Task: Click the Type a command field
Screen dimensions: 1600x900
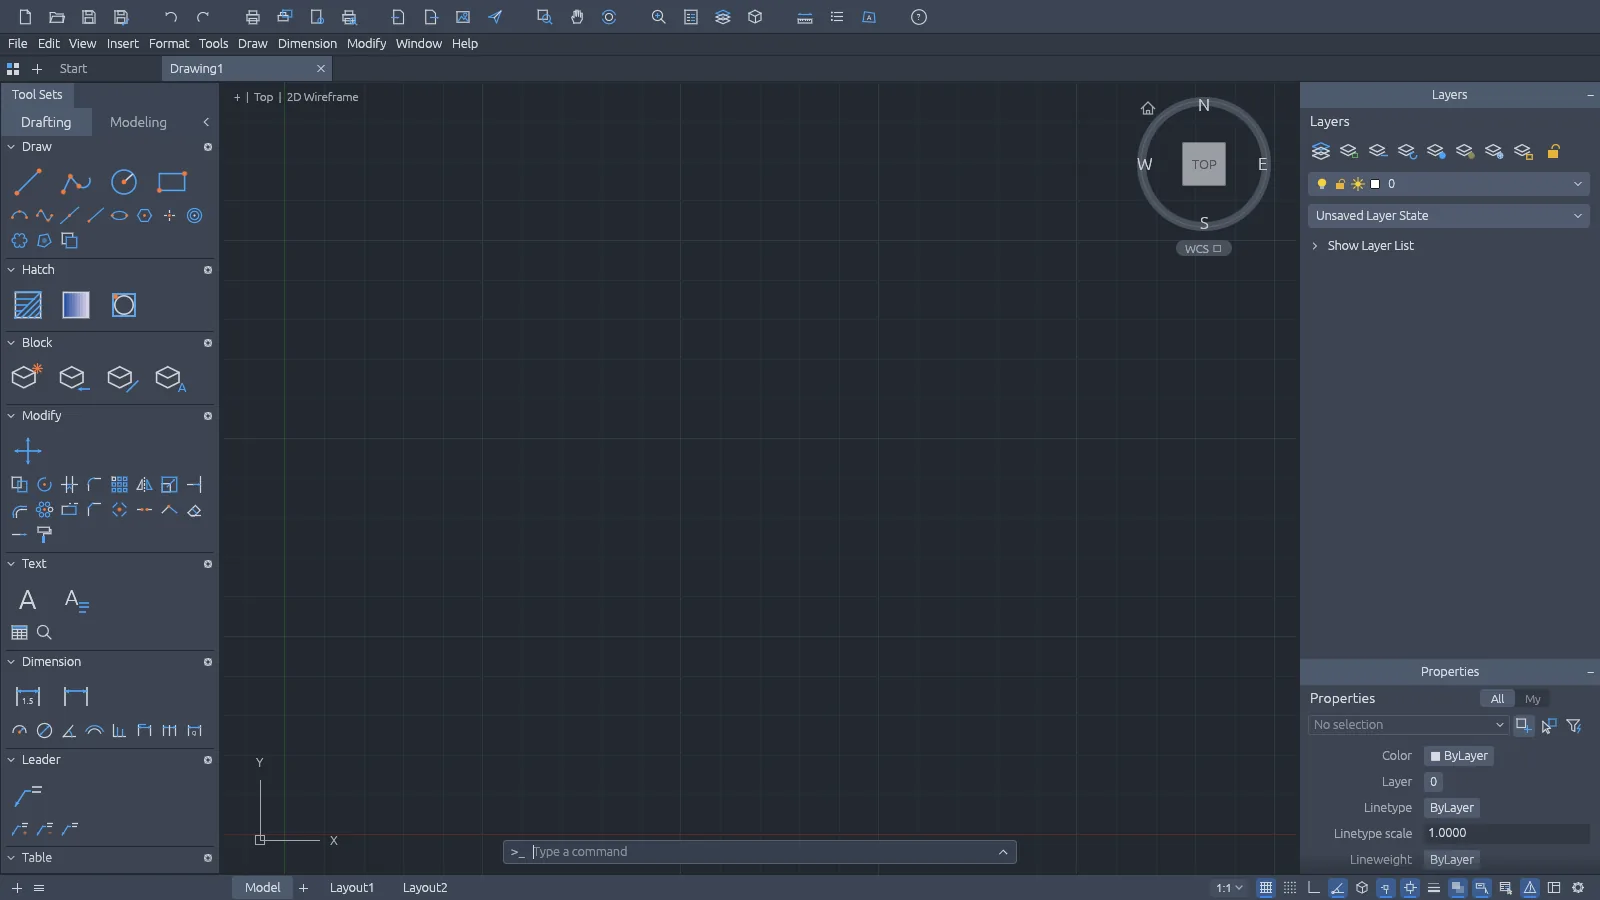Action: [x=760, y=852]
